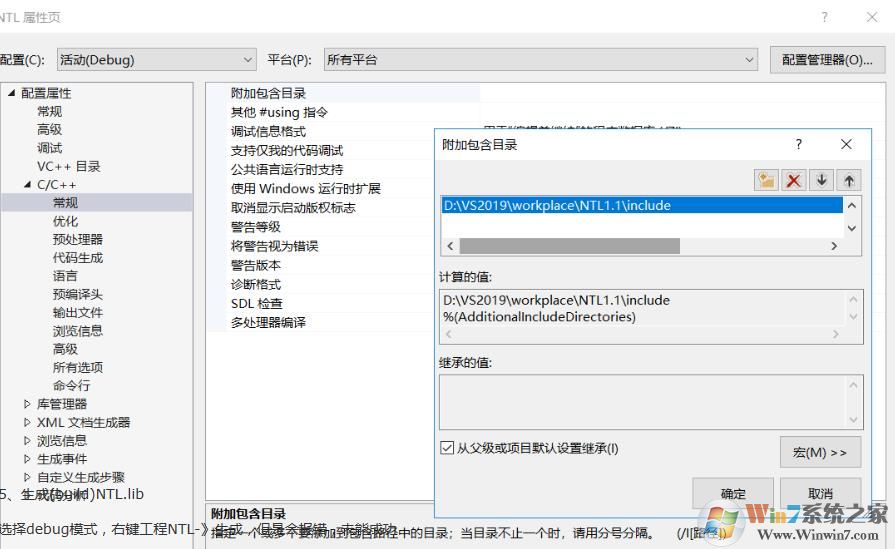Expand the 浏览信息 top-level node arrow
Image resolution: width=895 pixels, height=549 pixels.
(27, 441)
